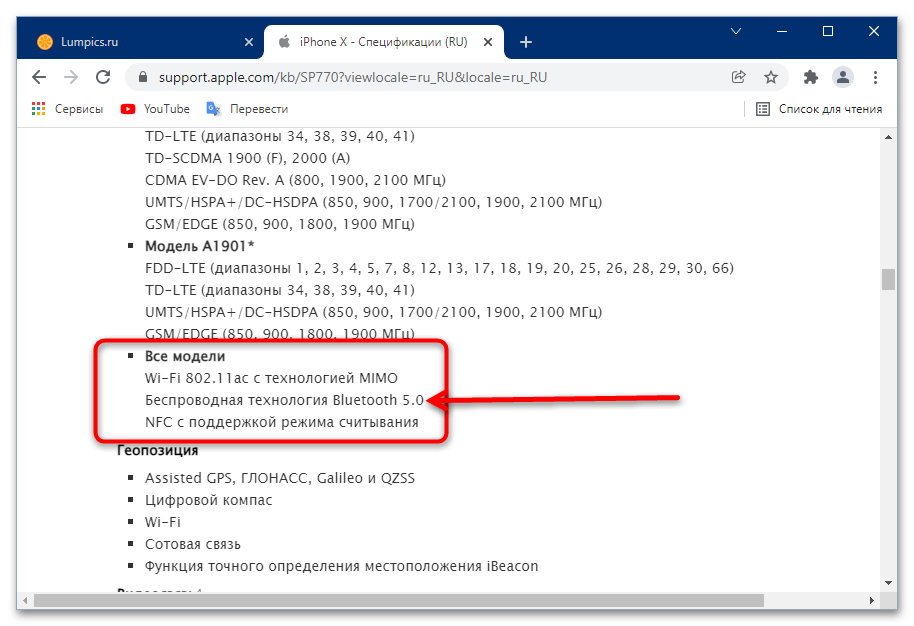Reload the Apple support page
Screen dimensions: 914x626
click(x=103, y=77)
